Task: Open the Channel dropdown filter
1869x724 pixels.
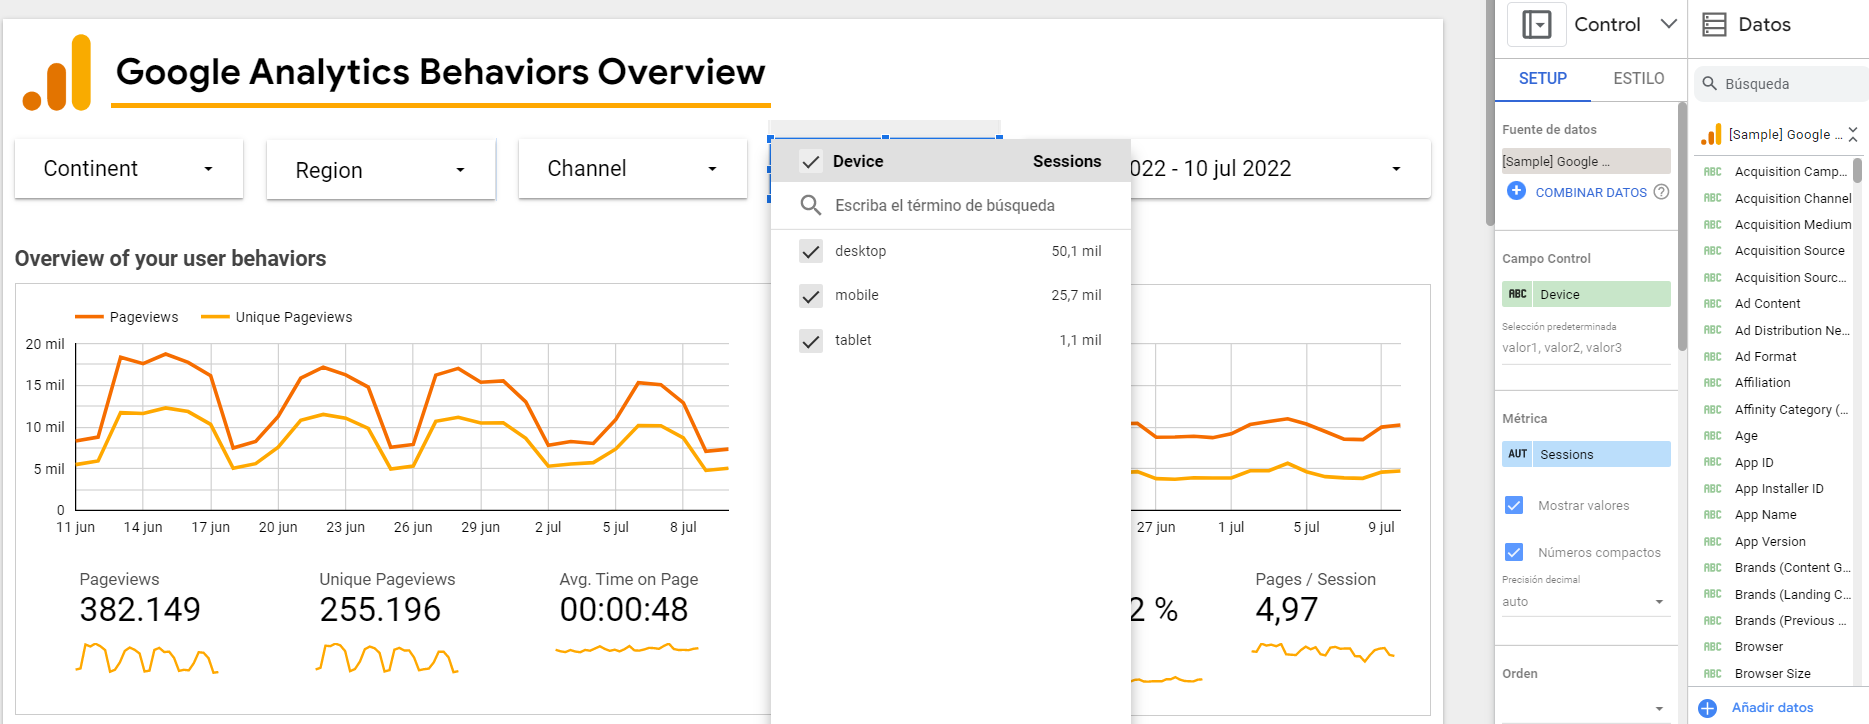Action: pos(633,169)
